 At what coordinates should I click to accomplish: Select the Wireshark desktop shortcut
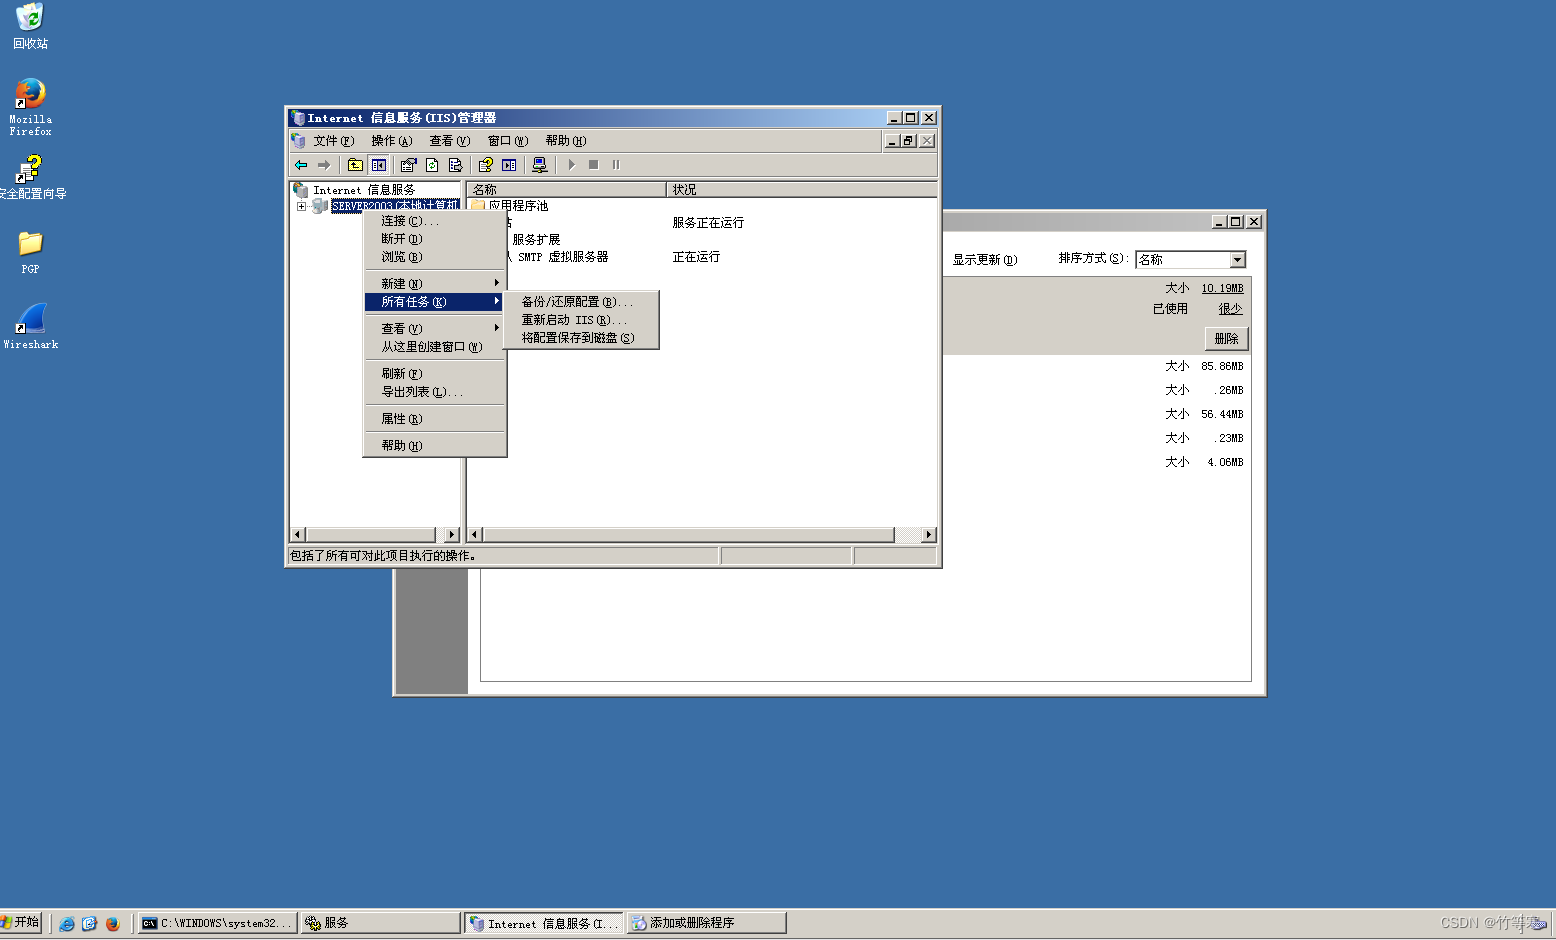pos(30,326)
